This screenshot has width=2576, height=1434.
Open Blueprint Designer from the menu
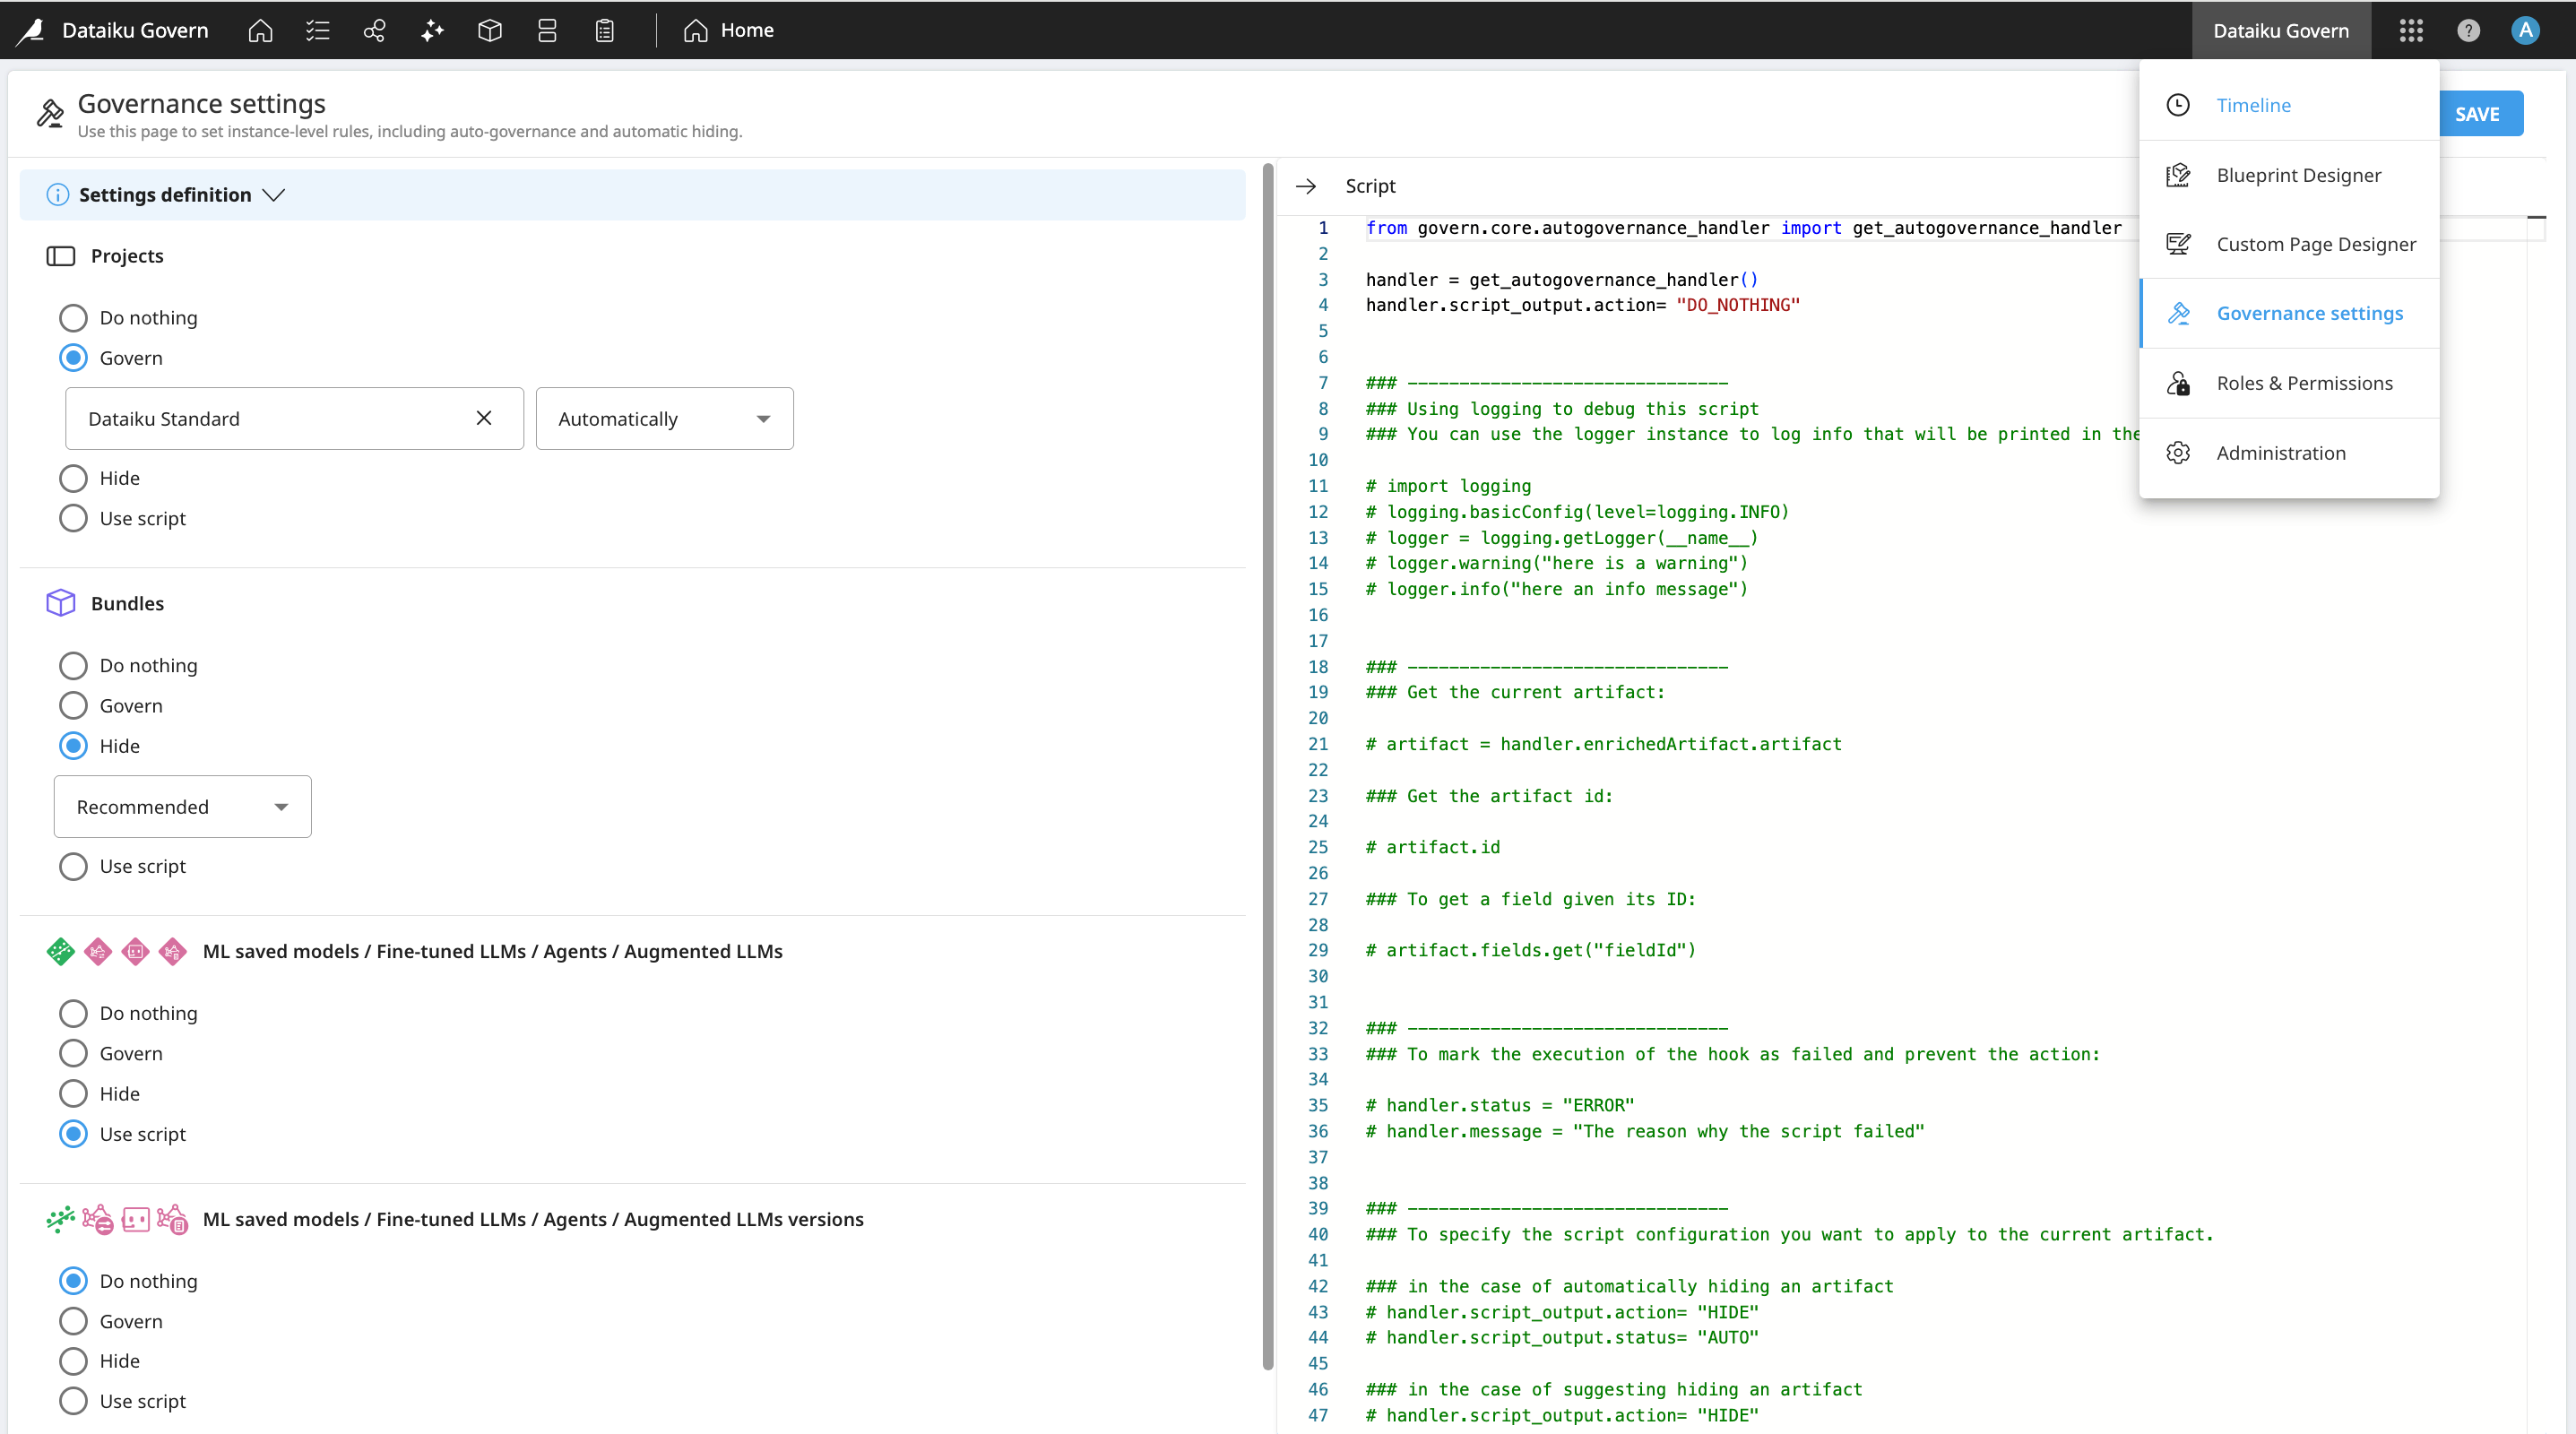pyautogui.click(x=2298, y=175)
